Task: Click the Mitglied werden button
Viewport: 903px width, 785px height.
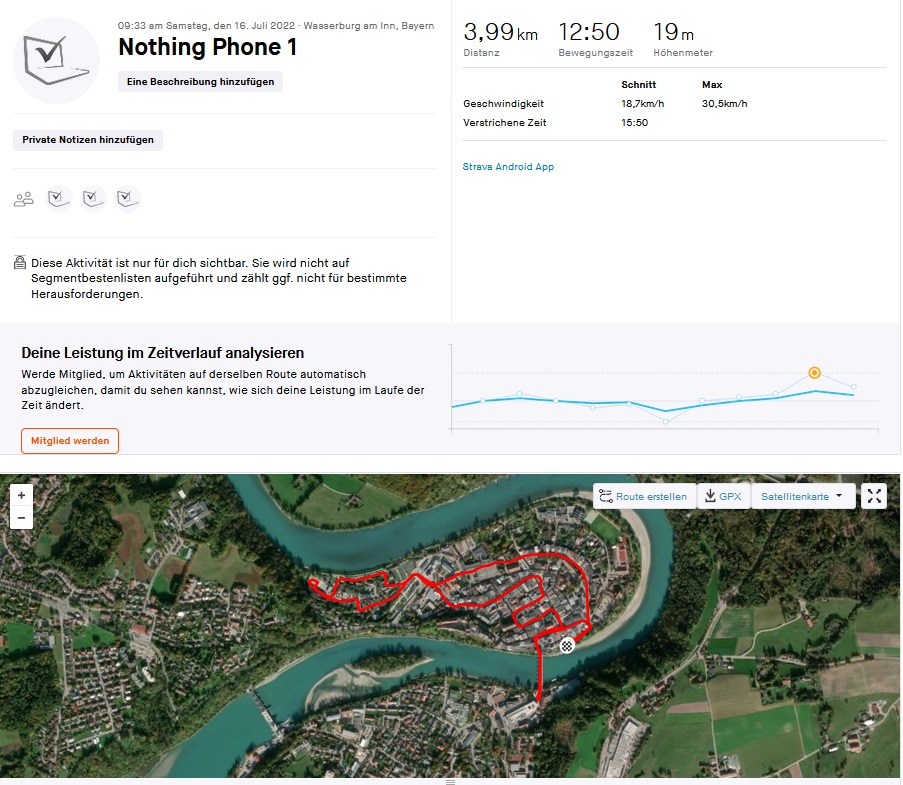Action: (x=70, y=440)
